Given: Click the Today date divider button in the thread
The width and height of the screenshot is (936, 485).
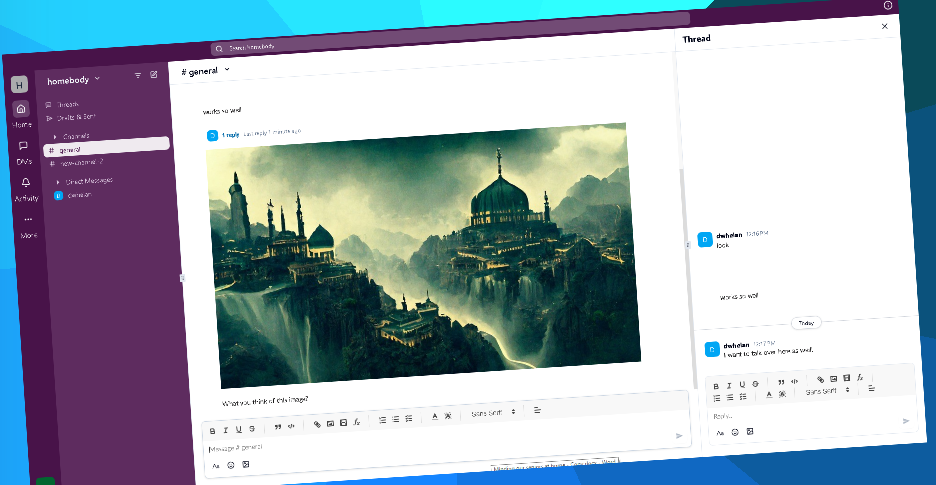Looking at the screenshot, I should [x=806, y=323].
